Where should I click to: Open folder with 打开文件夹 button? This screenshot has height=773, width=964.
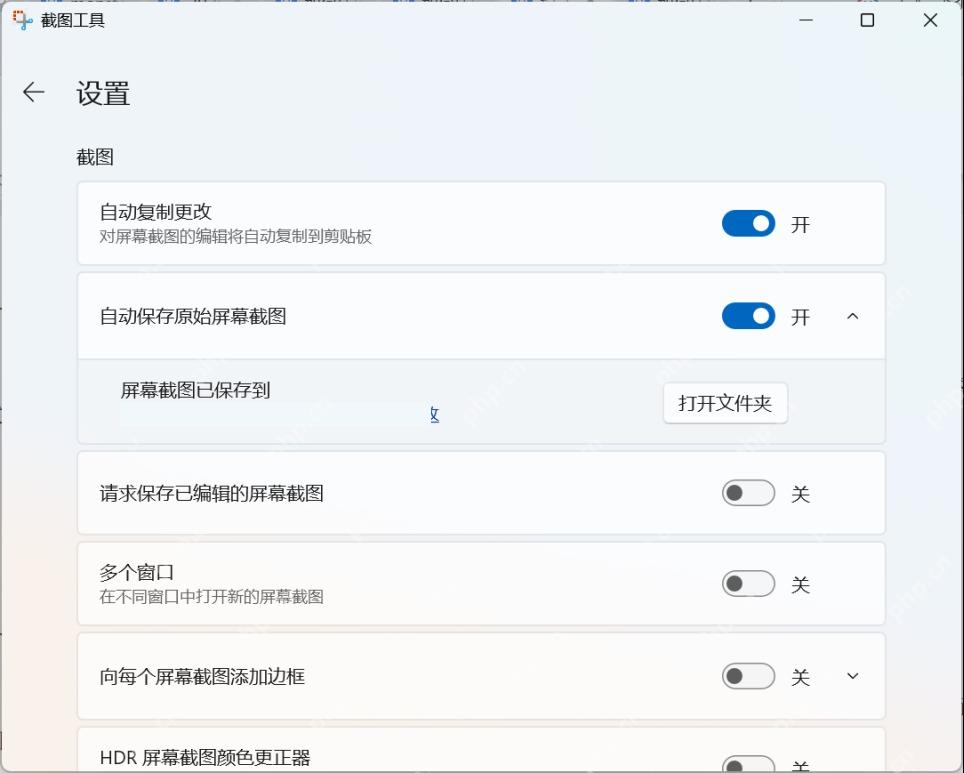point(725,403)
